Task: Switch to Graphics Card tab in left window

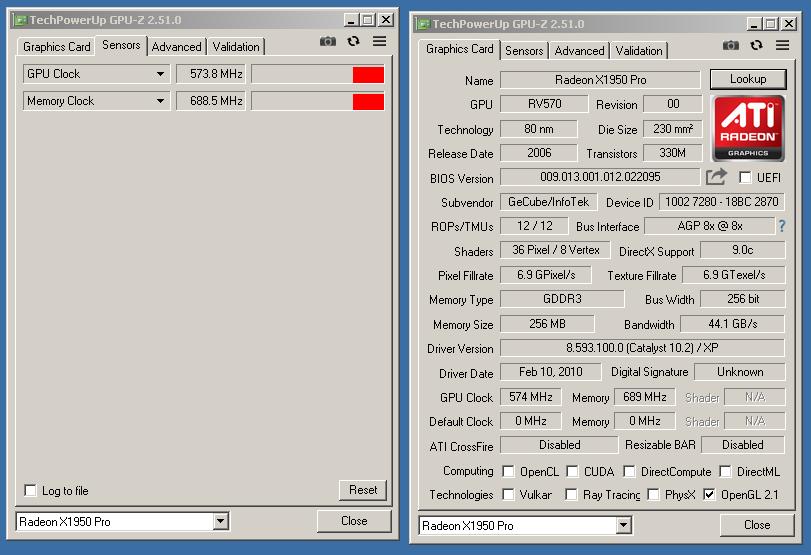Action: (56, 47)
